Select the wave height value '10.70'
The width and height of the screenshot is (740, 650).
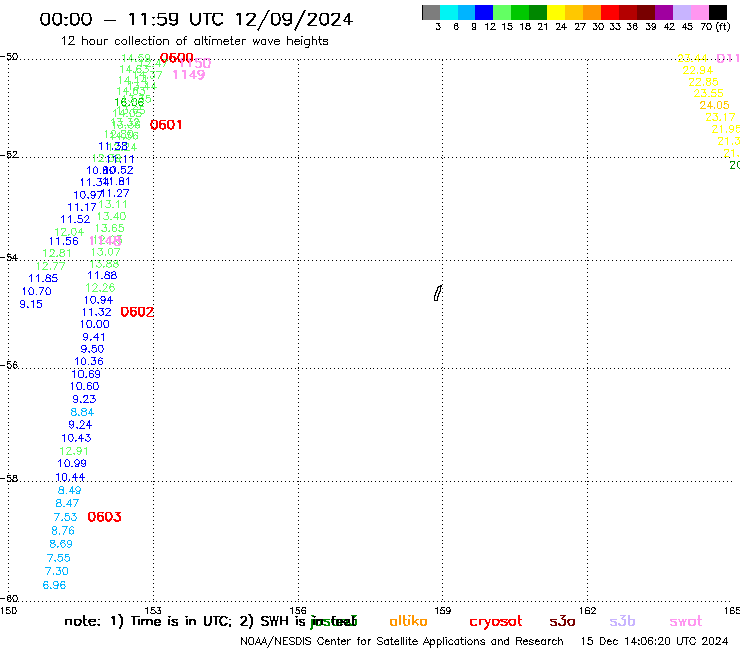coord(36,291)
